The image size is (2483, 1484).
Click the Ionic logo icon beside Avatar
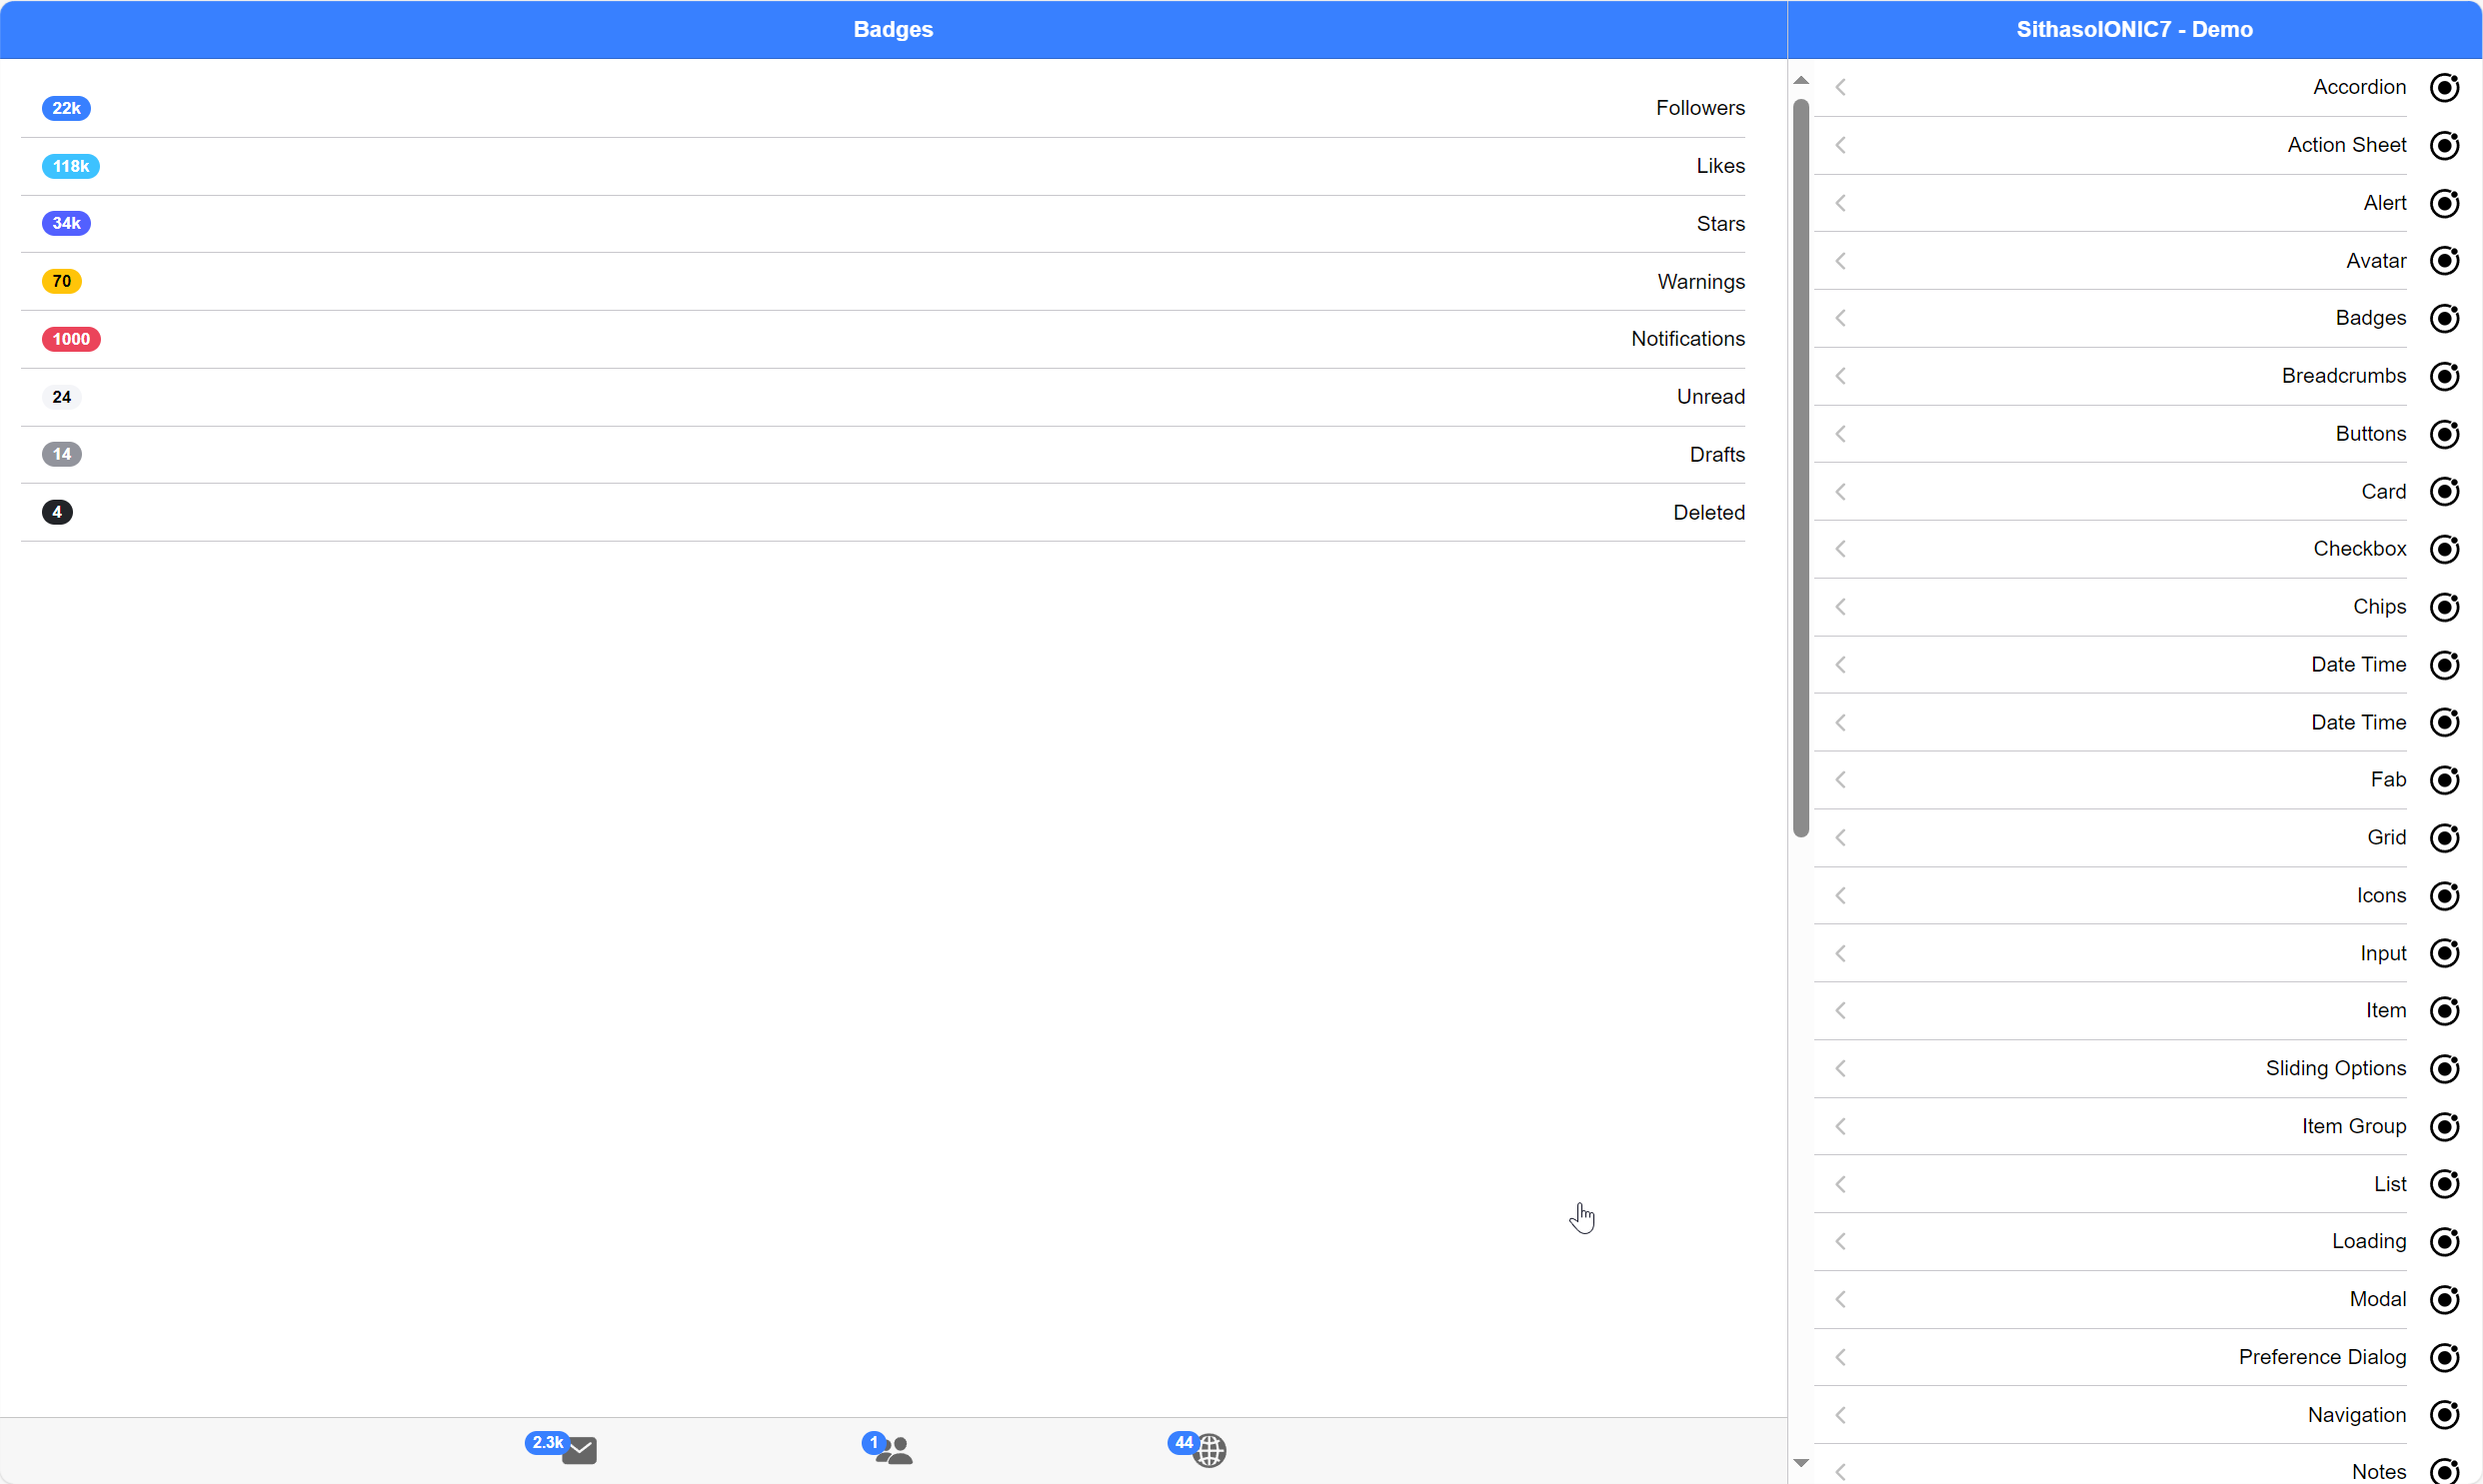[x=2444, y=261]
